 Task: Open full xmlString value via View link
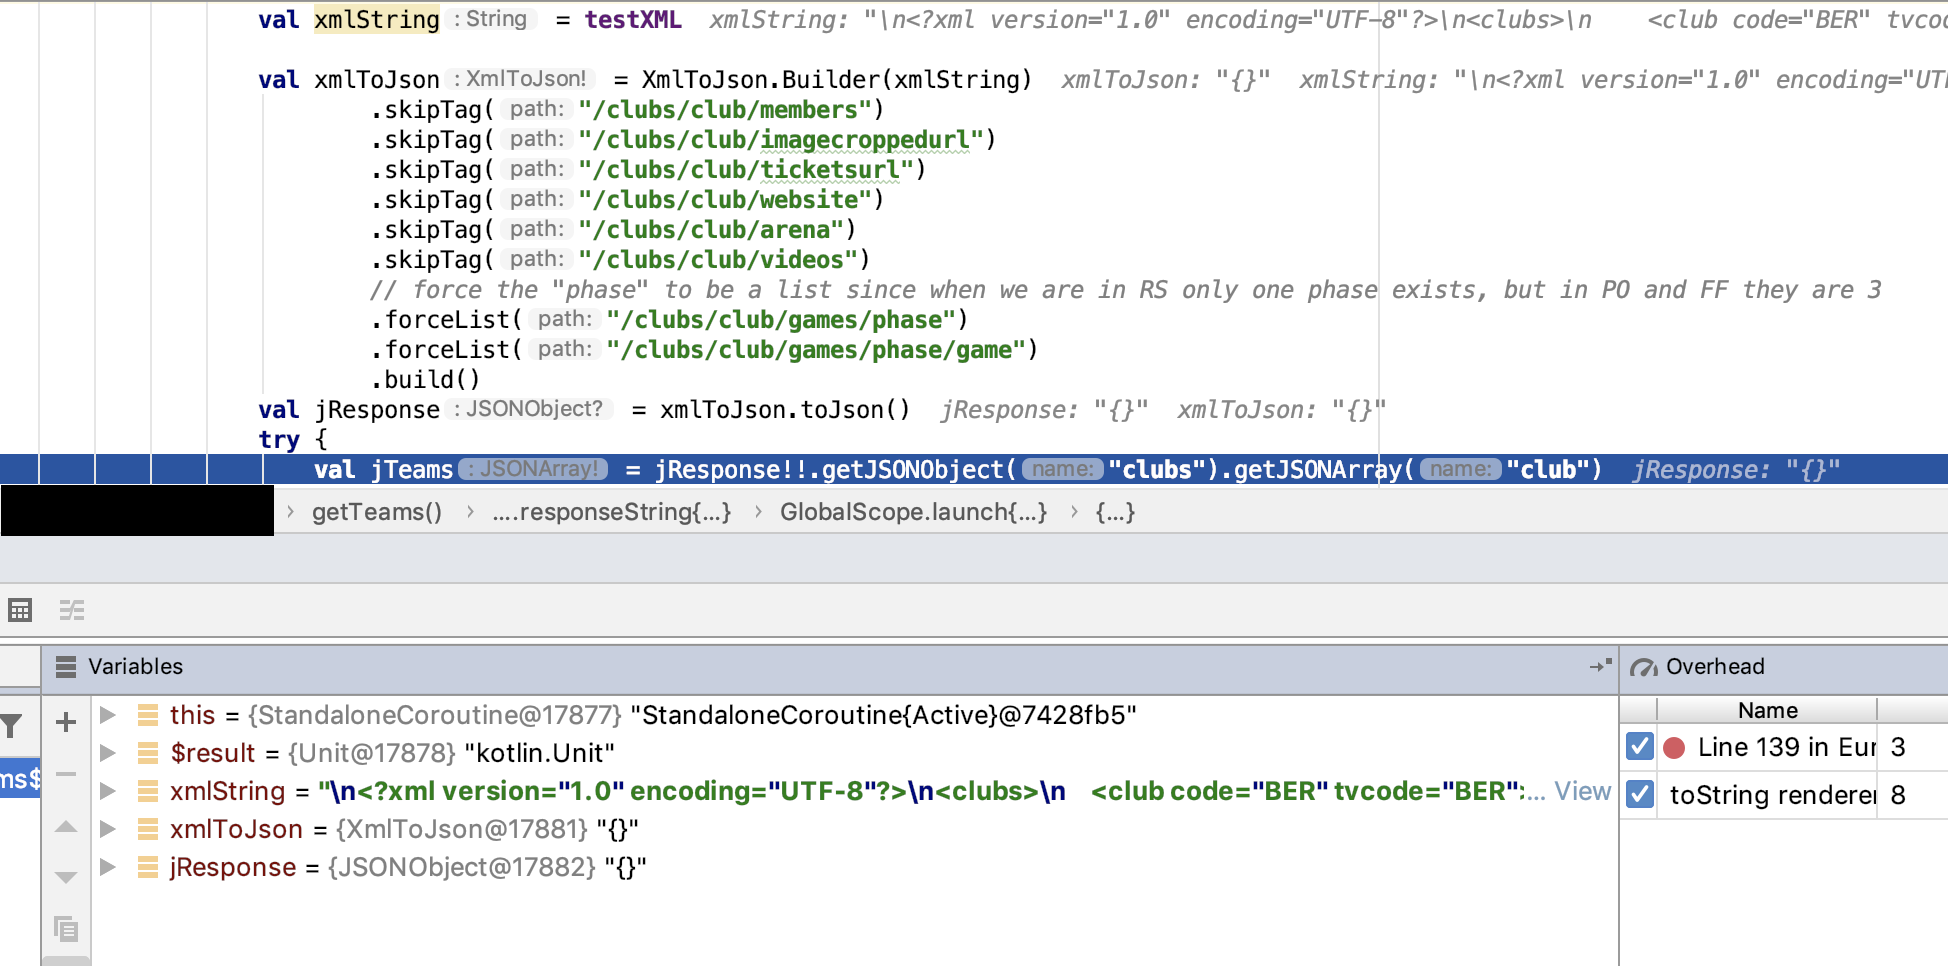coord(1582,791)
